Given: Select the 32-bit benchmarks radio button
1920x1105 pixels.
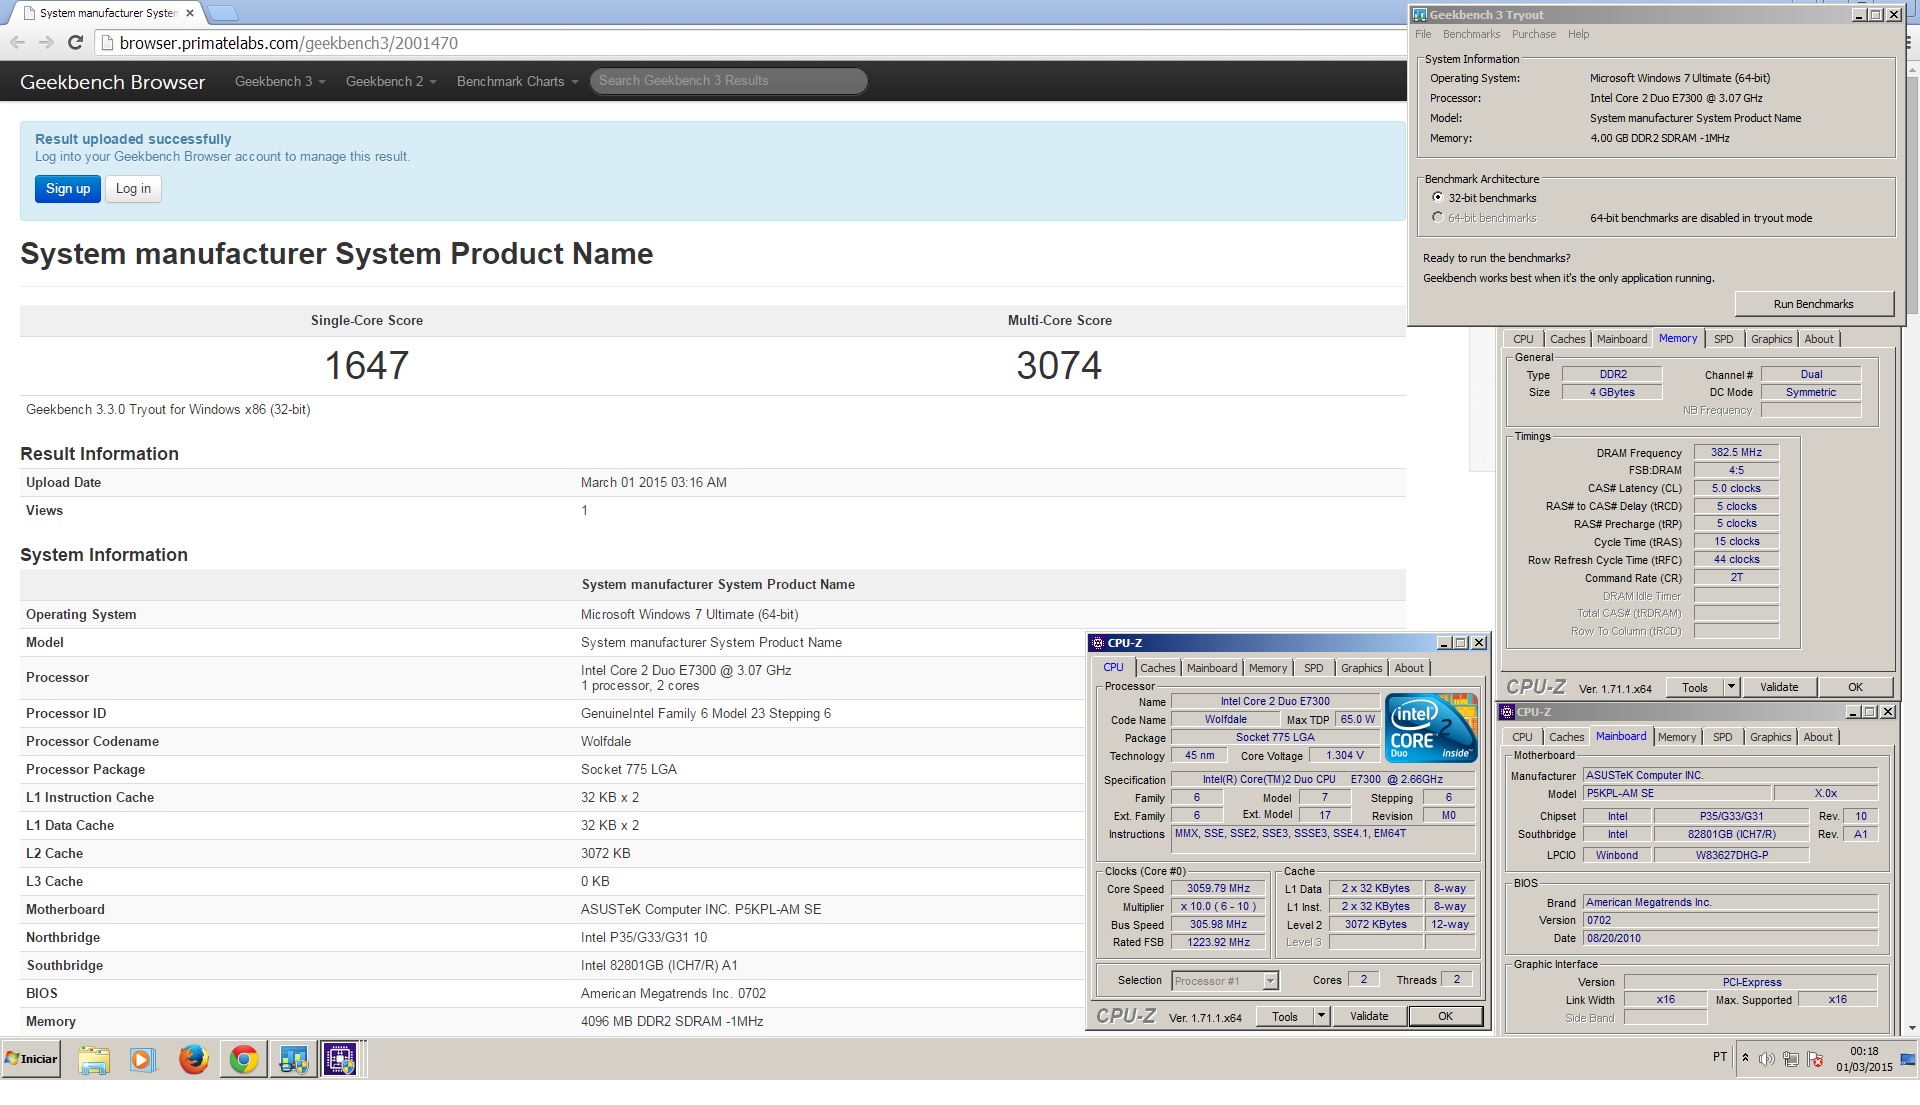Looking at the screenshot, I should [1437, 197].
